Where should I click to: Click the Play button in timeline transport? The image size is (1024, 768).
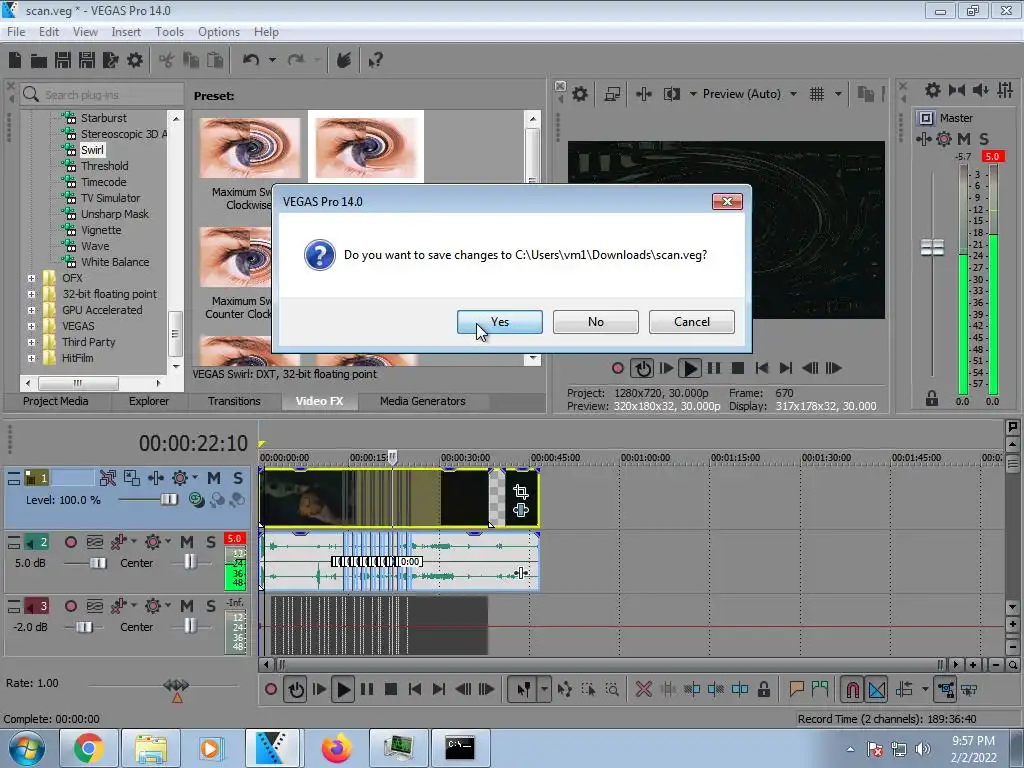[343, 689]
